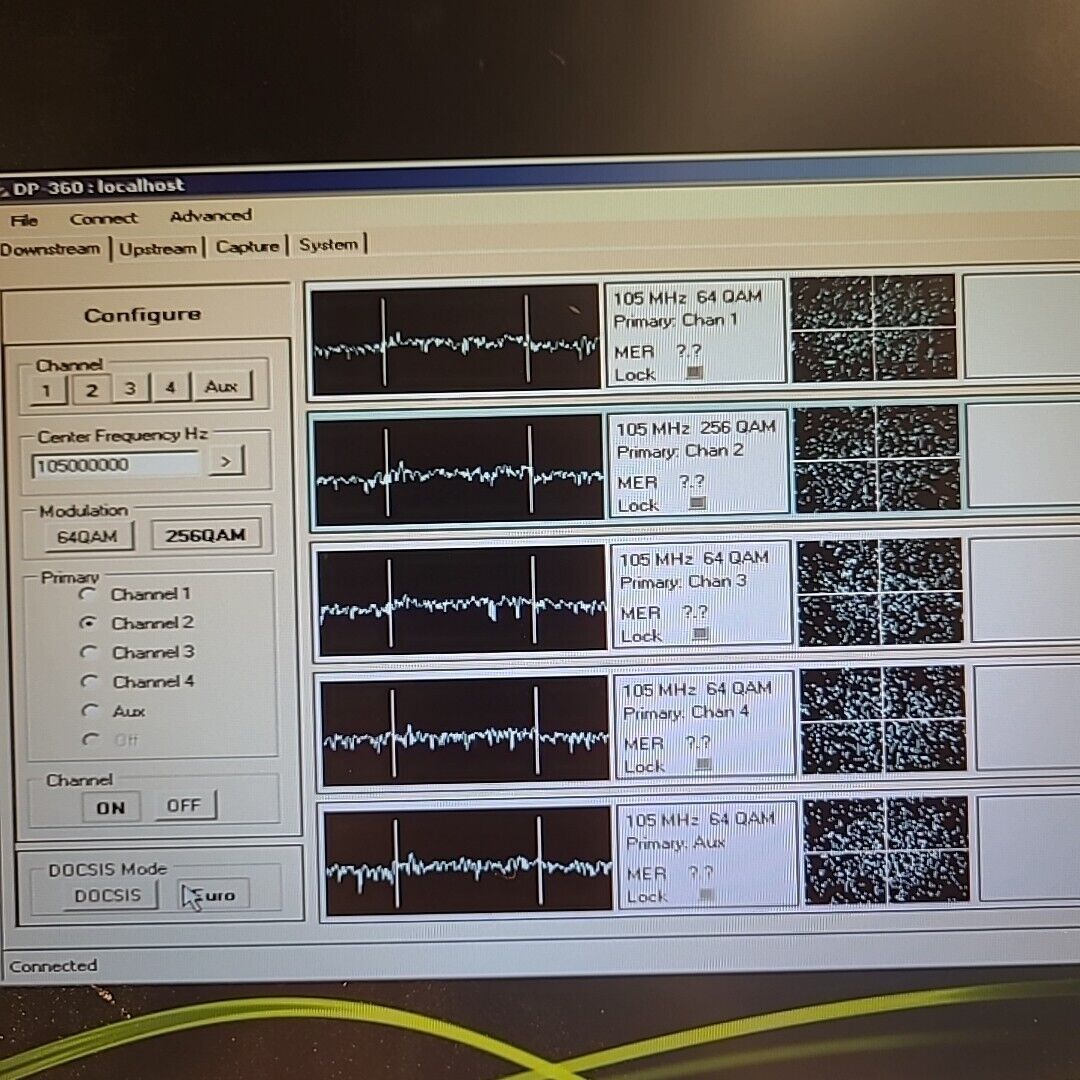Image resolution: width=1080 pixels, height=1080 pixels.
Task: Click the 'Primary: Chan 4' info text
Action: point(686,712)
